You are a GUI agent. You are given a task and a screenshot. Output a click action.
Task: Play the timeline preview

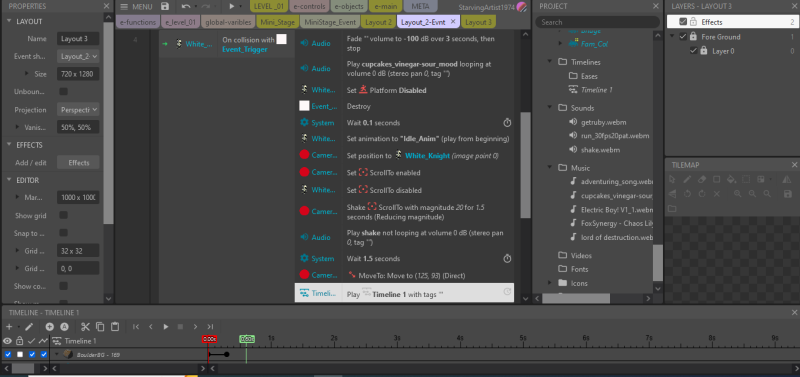[x=165, y=326]
